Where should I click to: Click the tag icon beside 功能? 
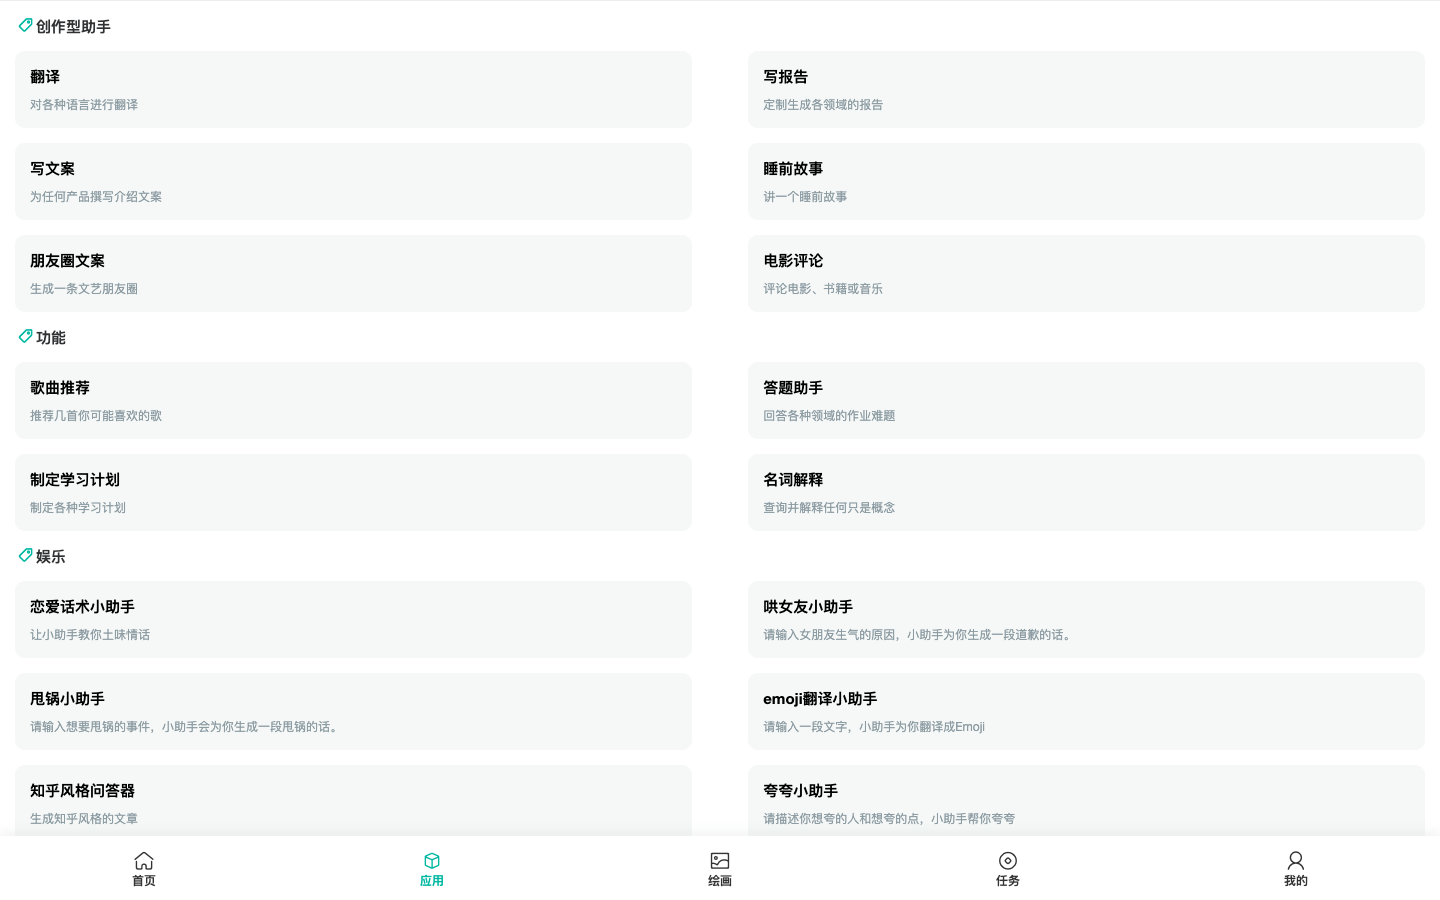[25, 337]
